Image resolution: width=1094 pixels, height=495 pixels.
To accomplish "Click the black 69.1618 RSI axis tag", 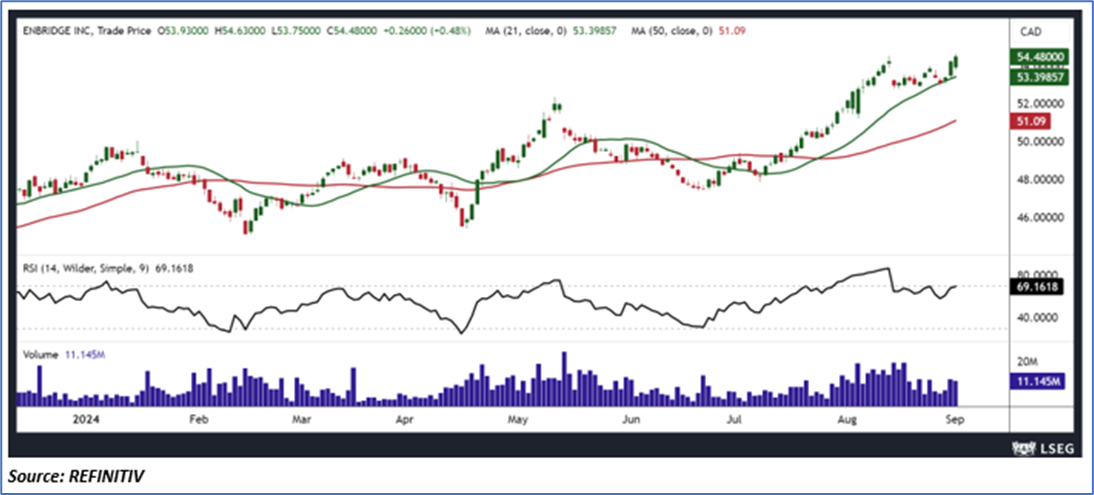I will [1037, 286].
